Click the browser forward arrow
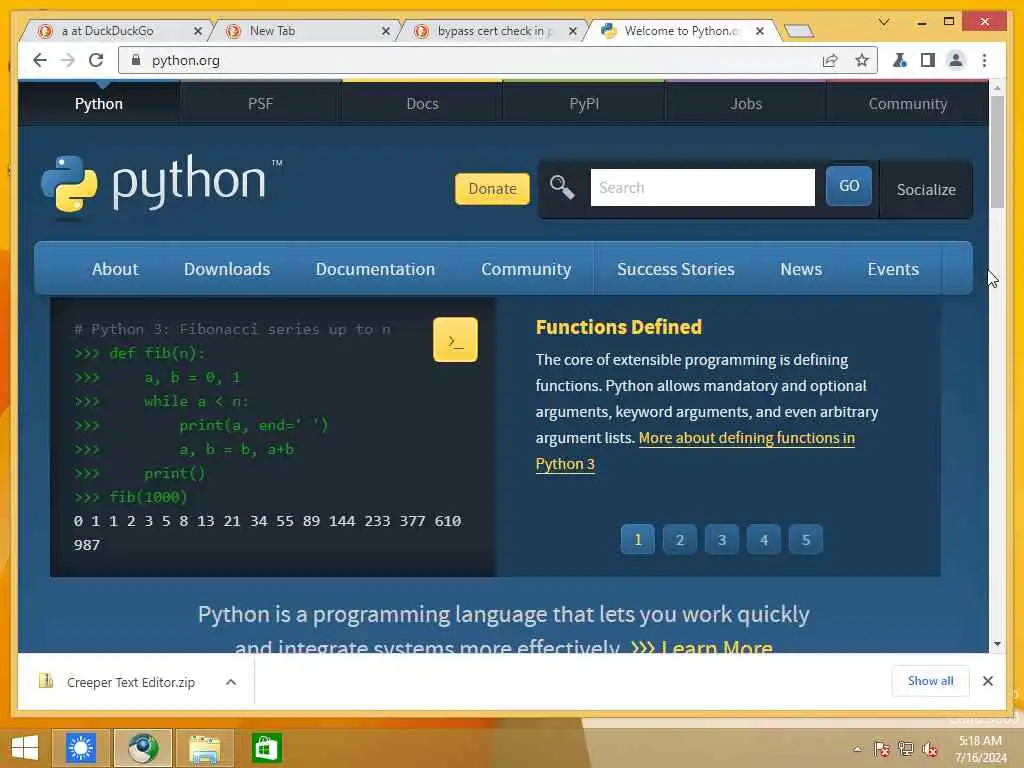 (x=68, y=61)
